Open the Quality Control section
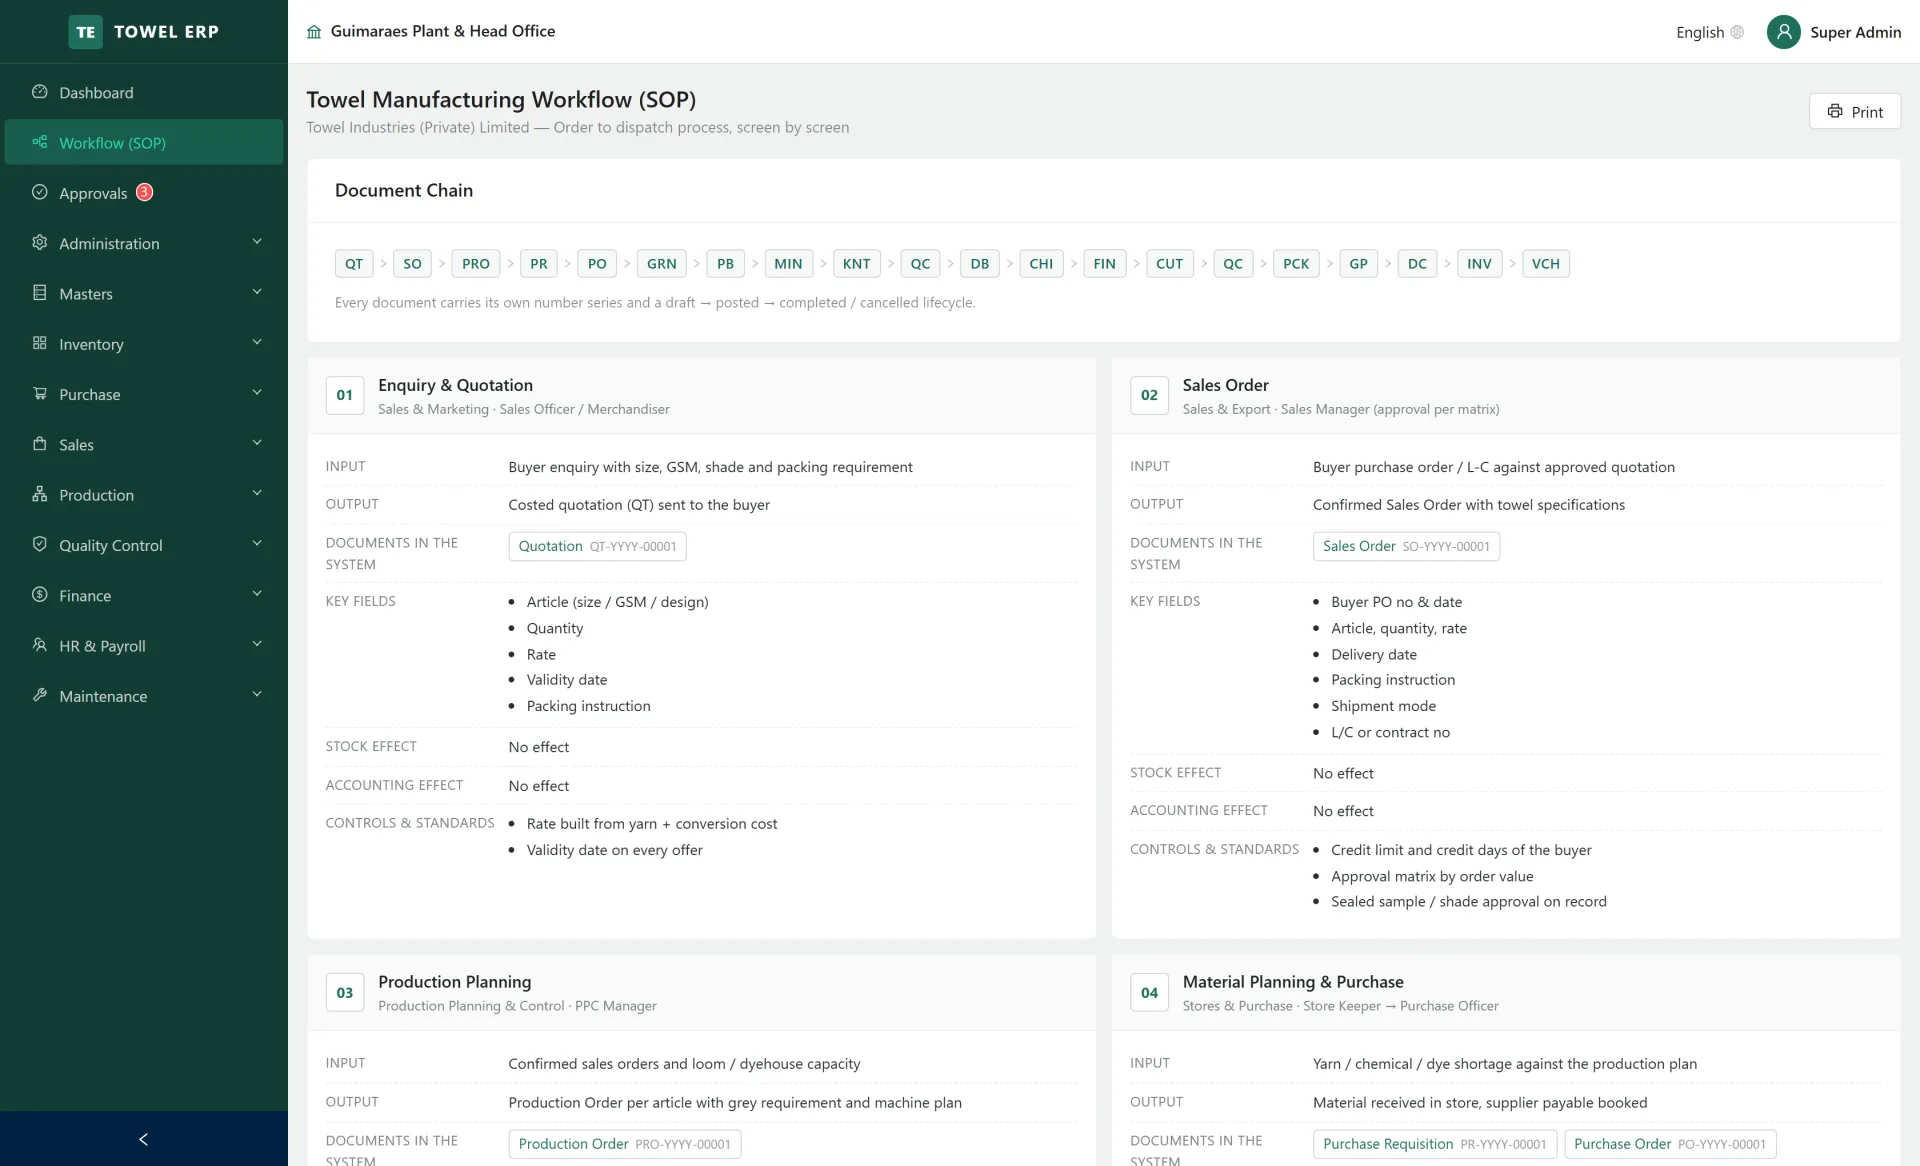The width and height of the screenshot is (1920, 1166). click(144, 545)
